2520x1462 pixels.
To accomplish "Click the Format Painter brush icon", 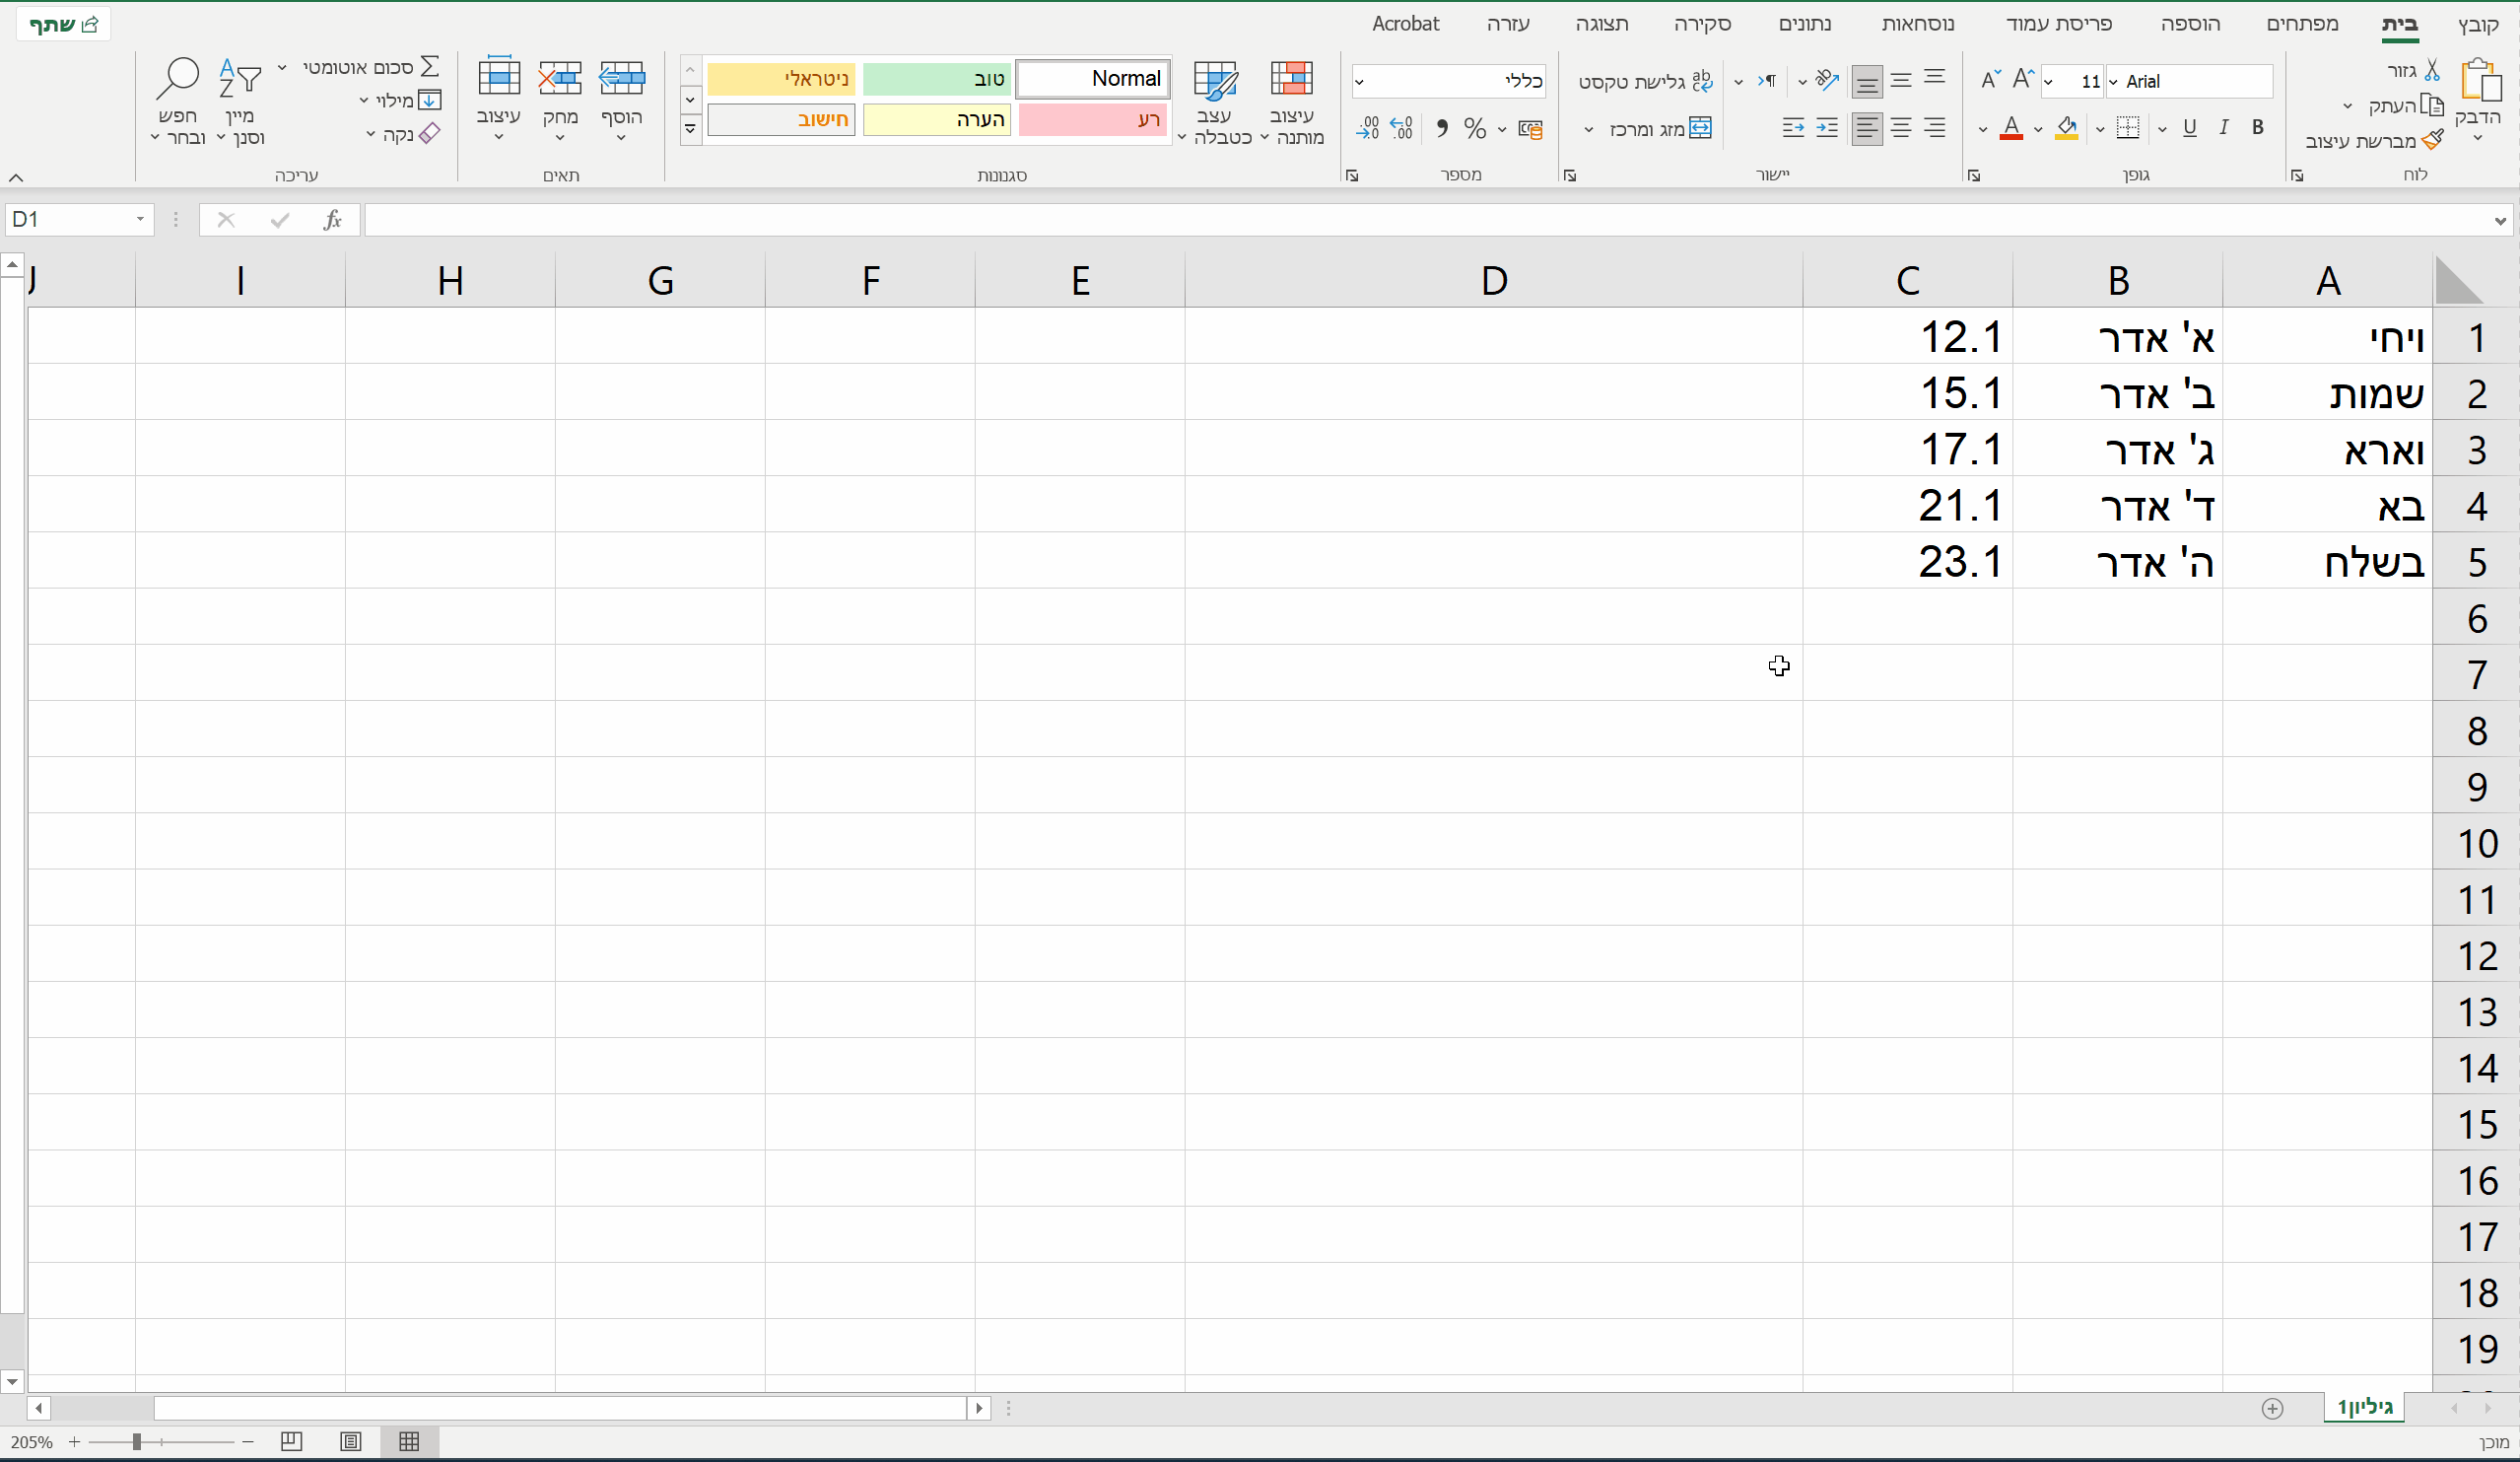I will point(2432,140).
